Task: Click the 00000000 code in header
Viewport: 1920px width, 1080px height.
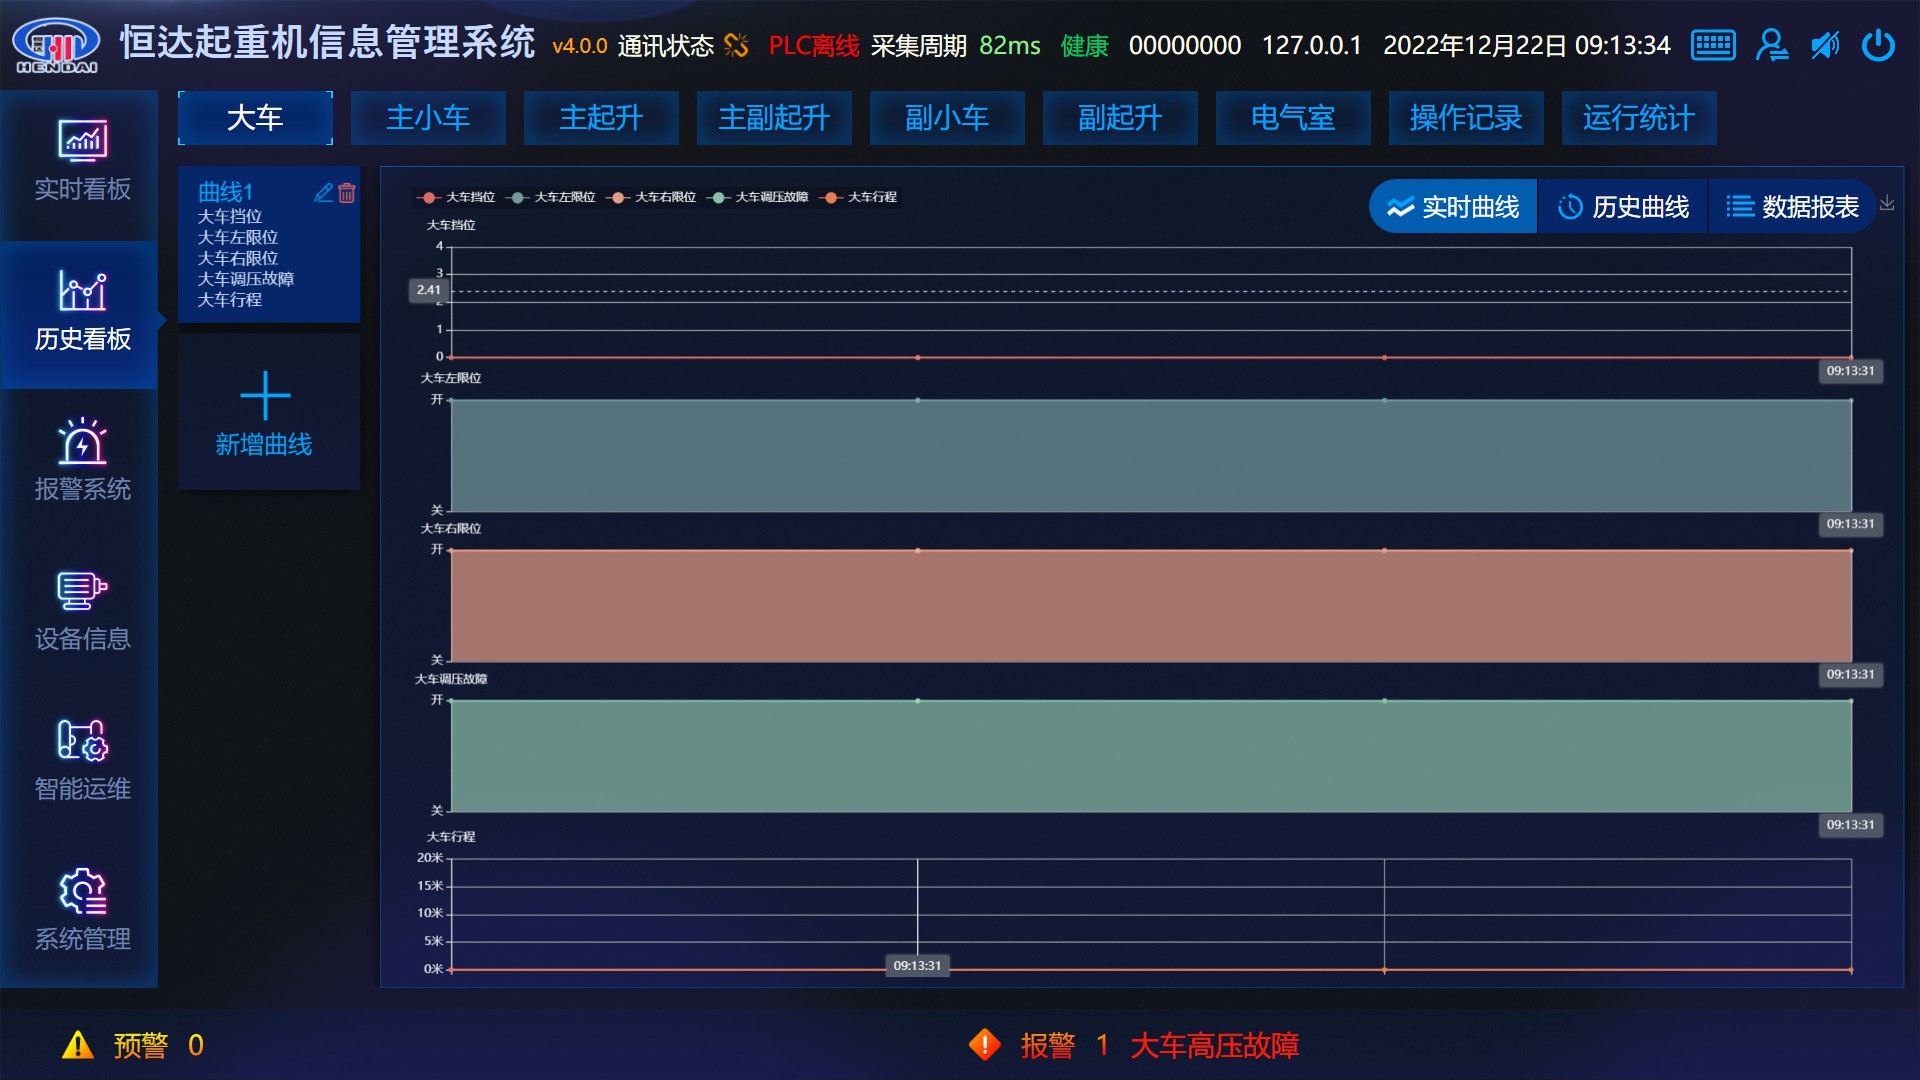Action: coord(1185,45)
